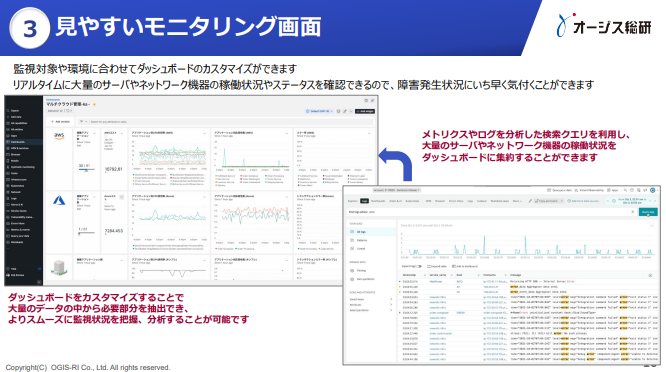Open Network in the dark sidebar
This screenshot has width=666, height=372.
tap(15, 192)
